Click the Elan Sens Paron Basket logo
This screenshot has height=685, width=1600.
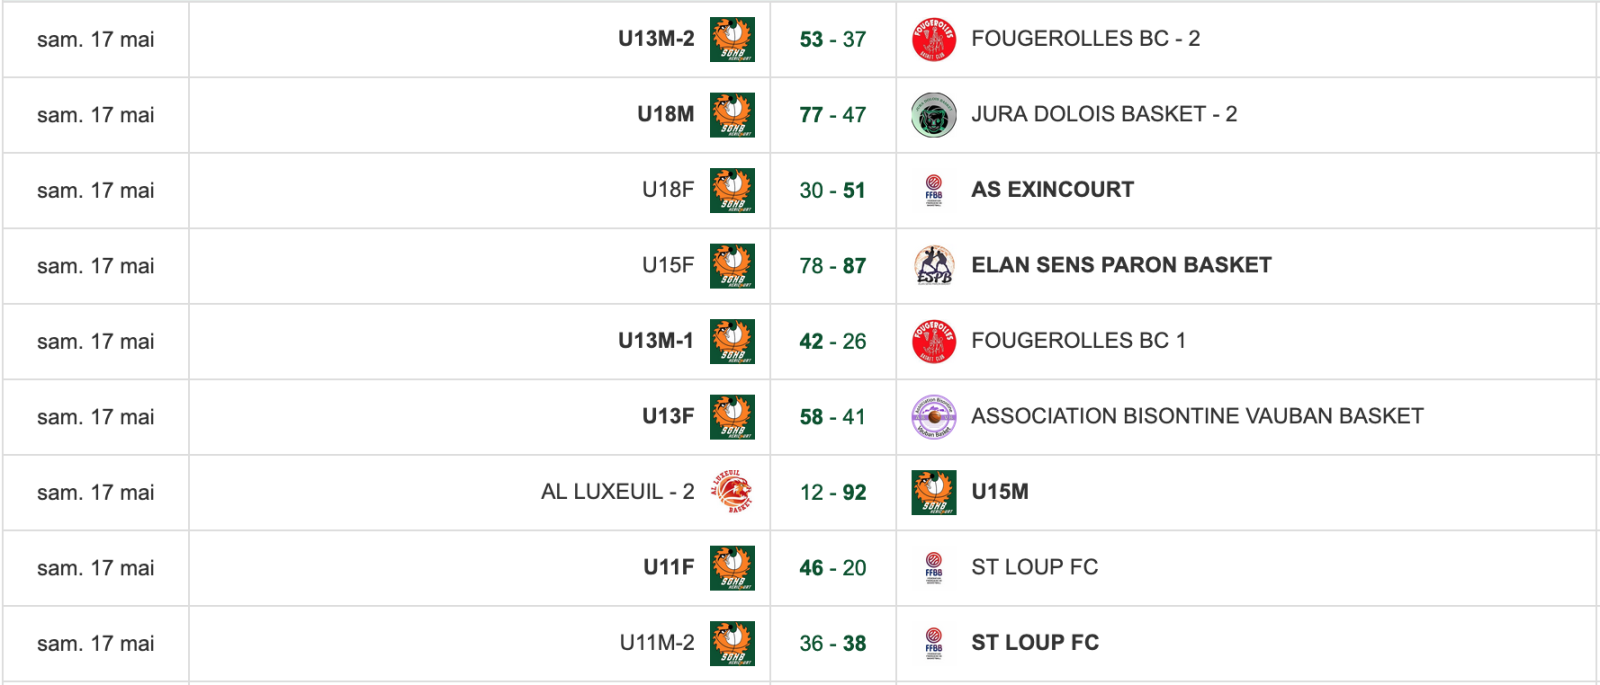pyautogui.click(x=934, y=266)
